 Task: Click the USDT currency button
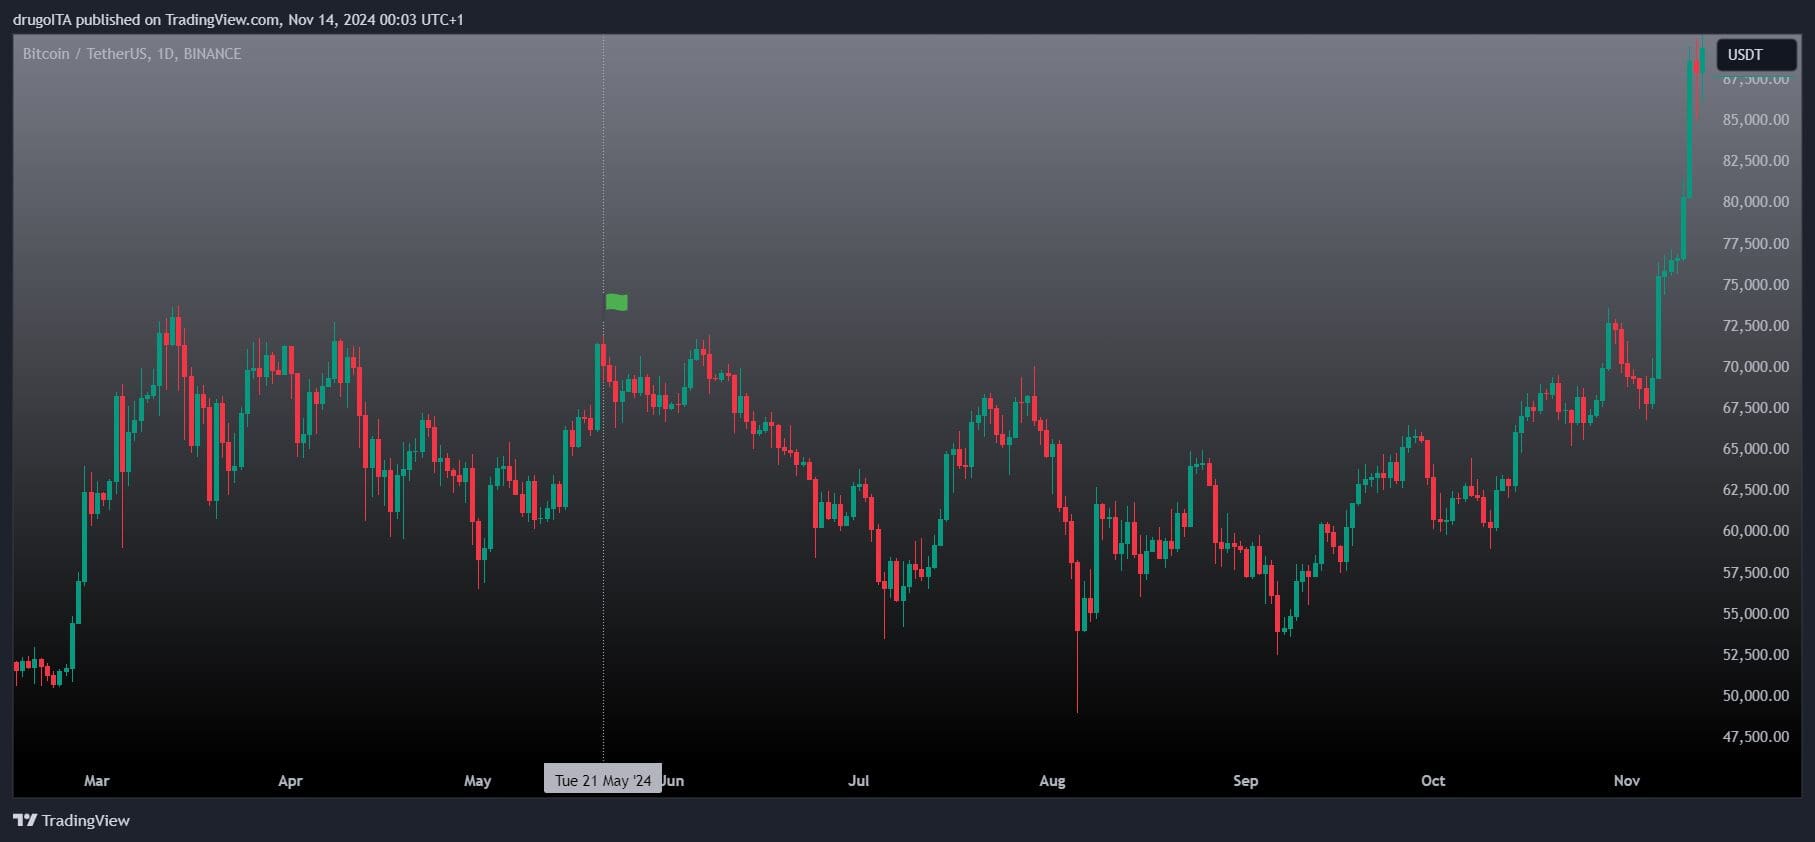[x=1756, y=55]
